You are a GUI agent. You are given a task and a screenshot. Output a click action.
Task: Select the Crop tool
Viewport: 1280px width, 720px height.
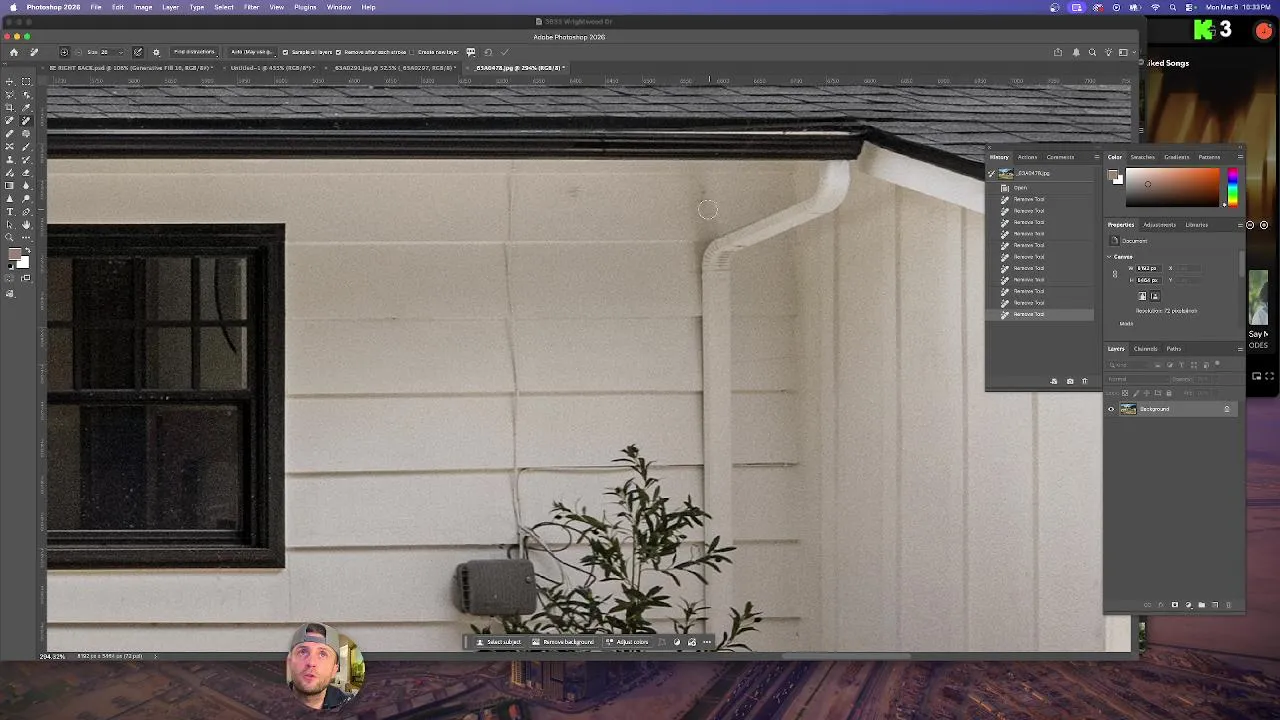10,107
